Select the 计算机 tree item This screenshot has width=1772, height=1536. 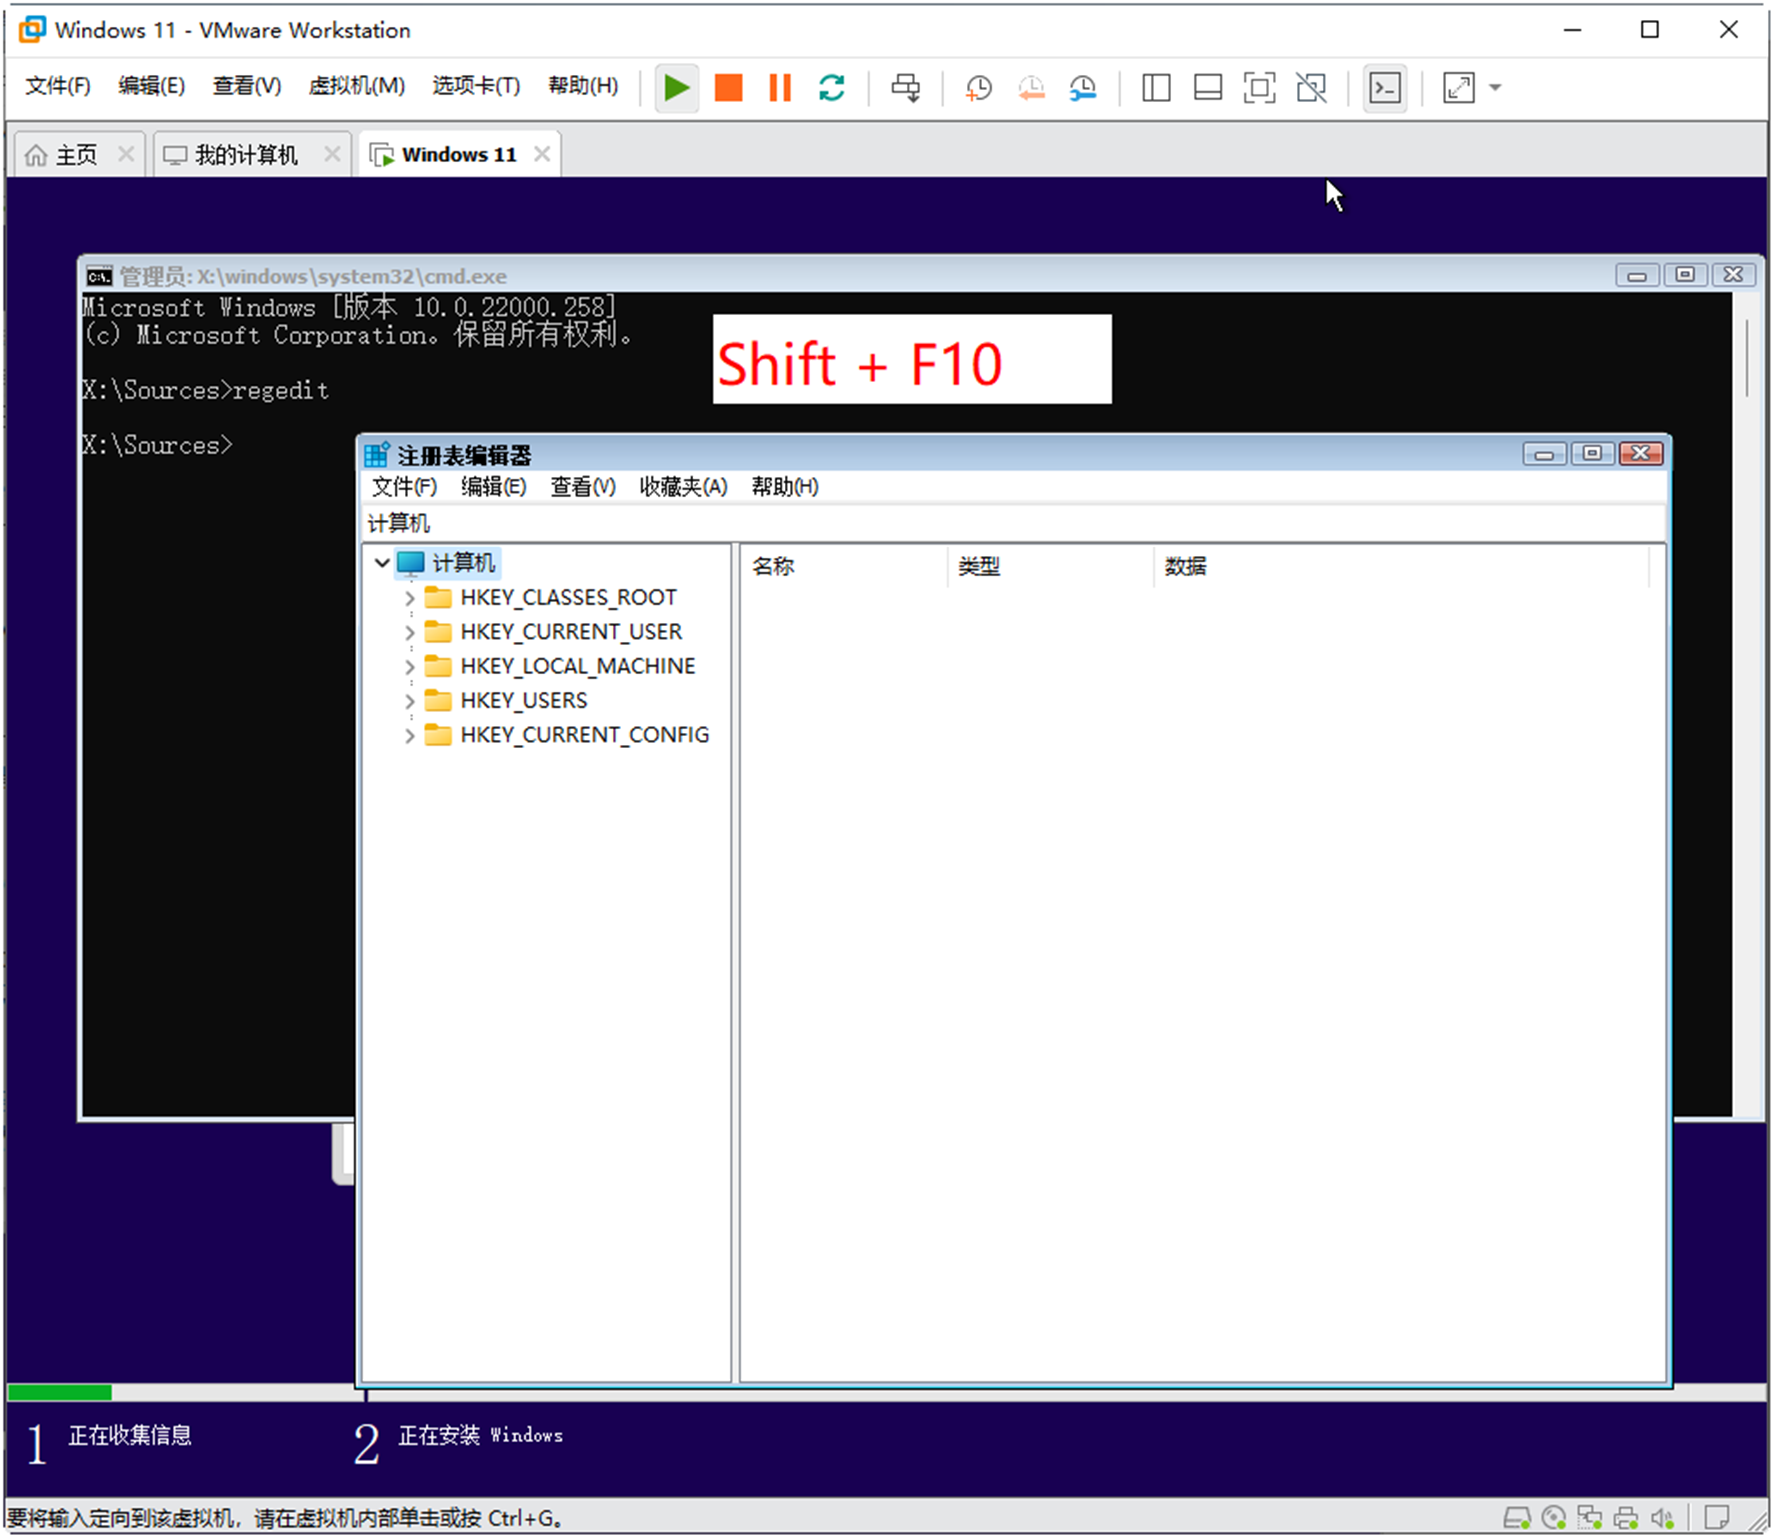(x=463, y=563)
